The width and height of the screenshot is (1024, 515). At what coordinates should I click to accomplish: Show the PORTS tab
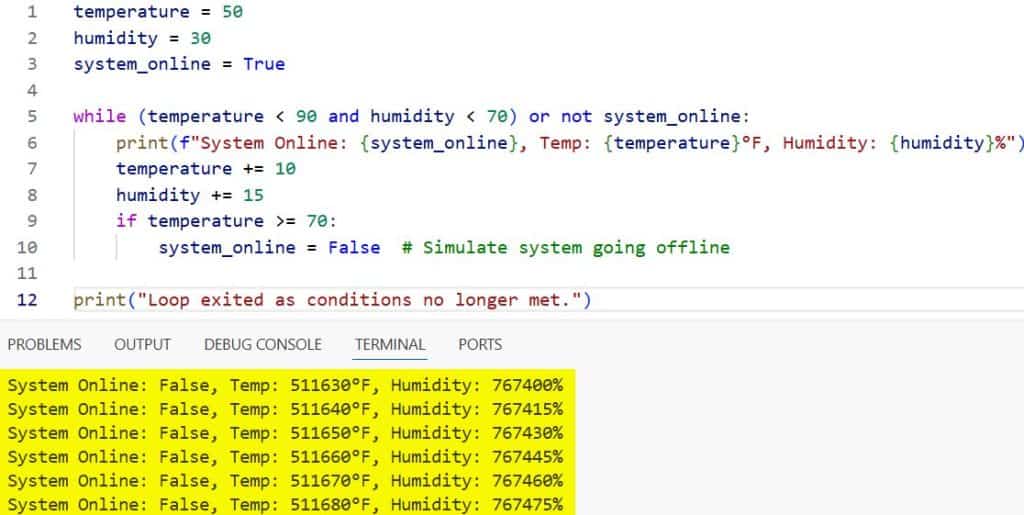tap(480, 344)
